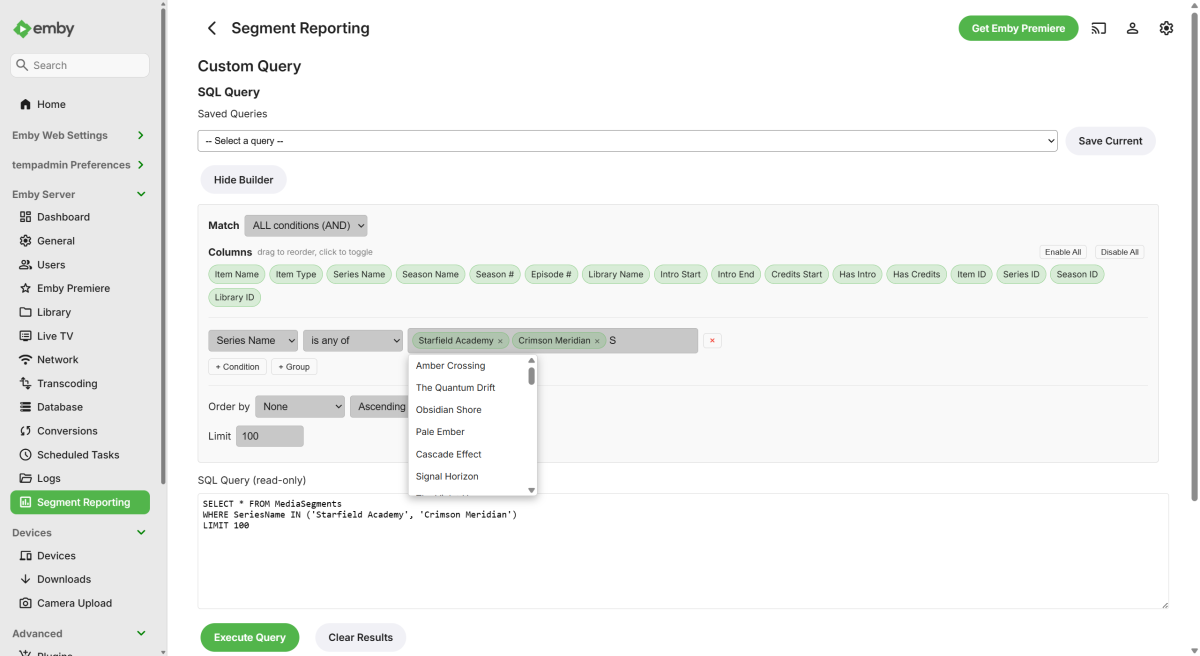The width and height of the screenshot is (1200, 656).
Task: Click the suggestion list scrollbar down arrow
Action: pos(531,490)
